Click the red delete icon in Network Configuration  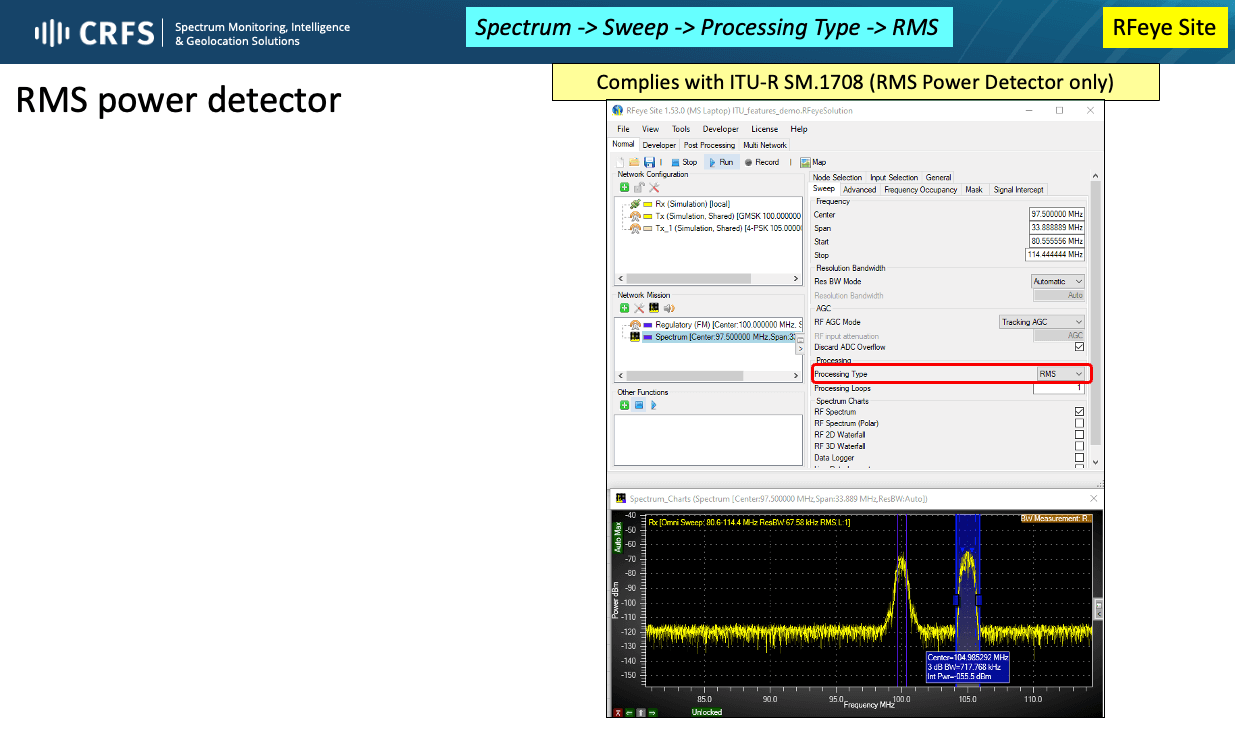click(x=652, y=186)
